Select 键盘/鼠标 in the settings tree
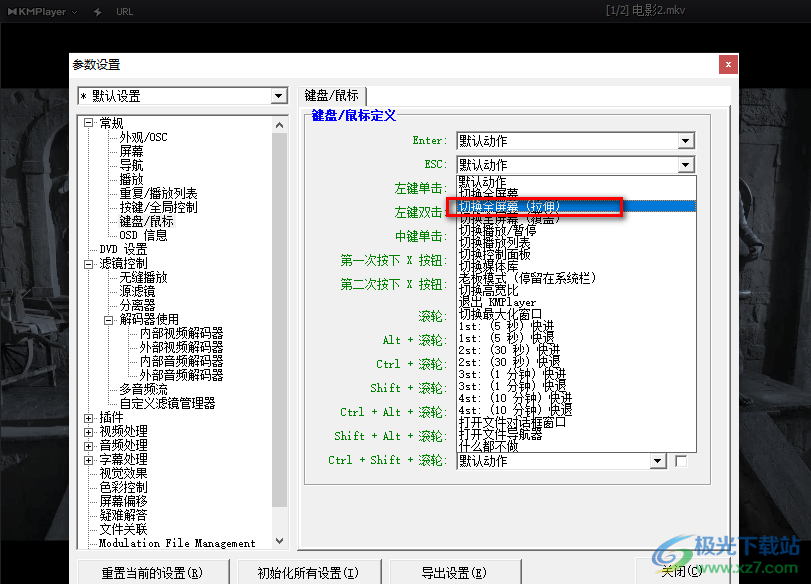 [x=147, y=221]
